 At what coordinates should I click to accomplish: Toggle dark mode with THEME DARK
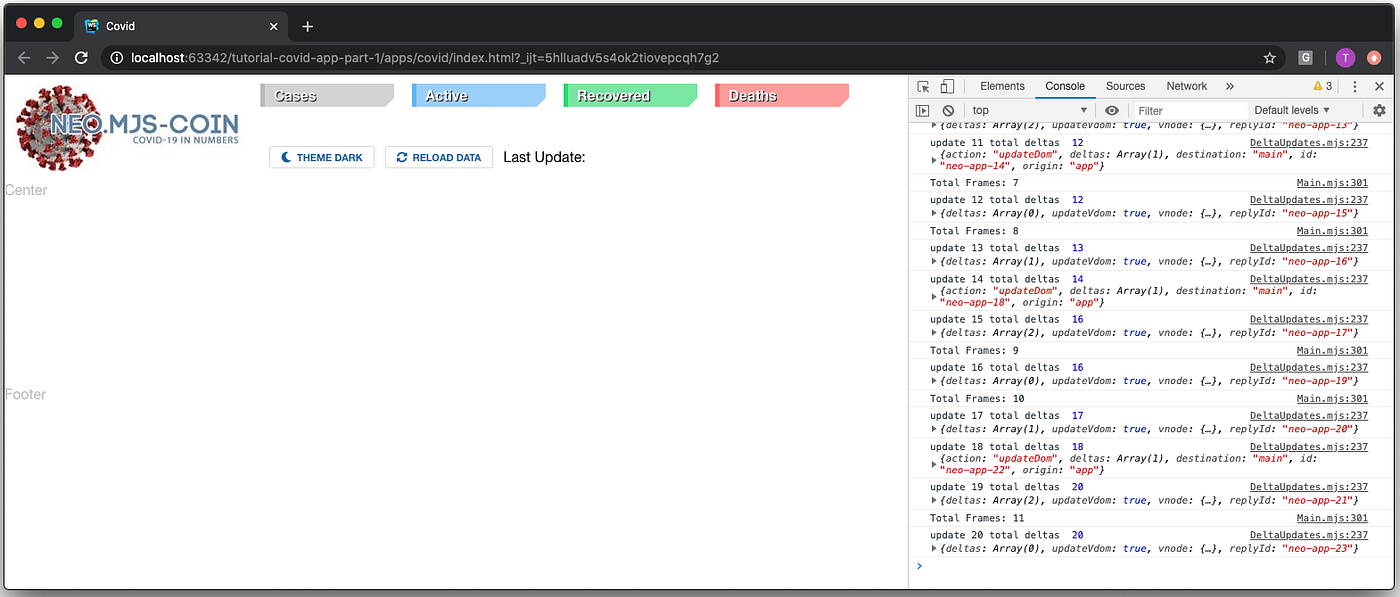321,157
